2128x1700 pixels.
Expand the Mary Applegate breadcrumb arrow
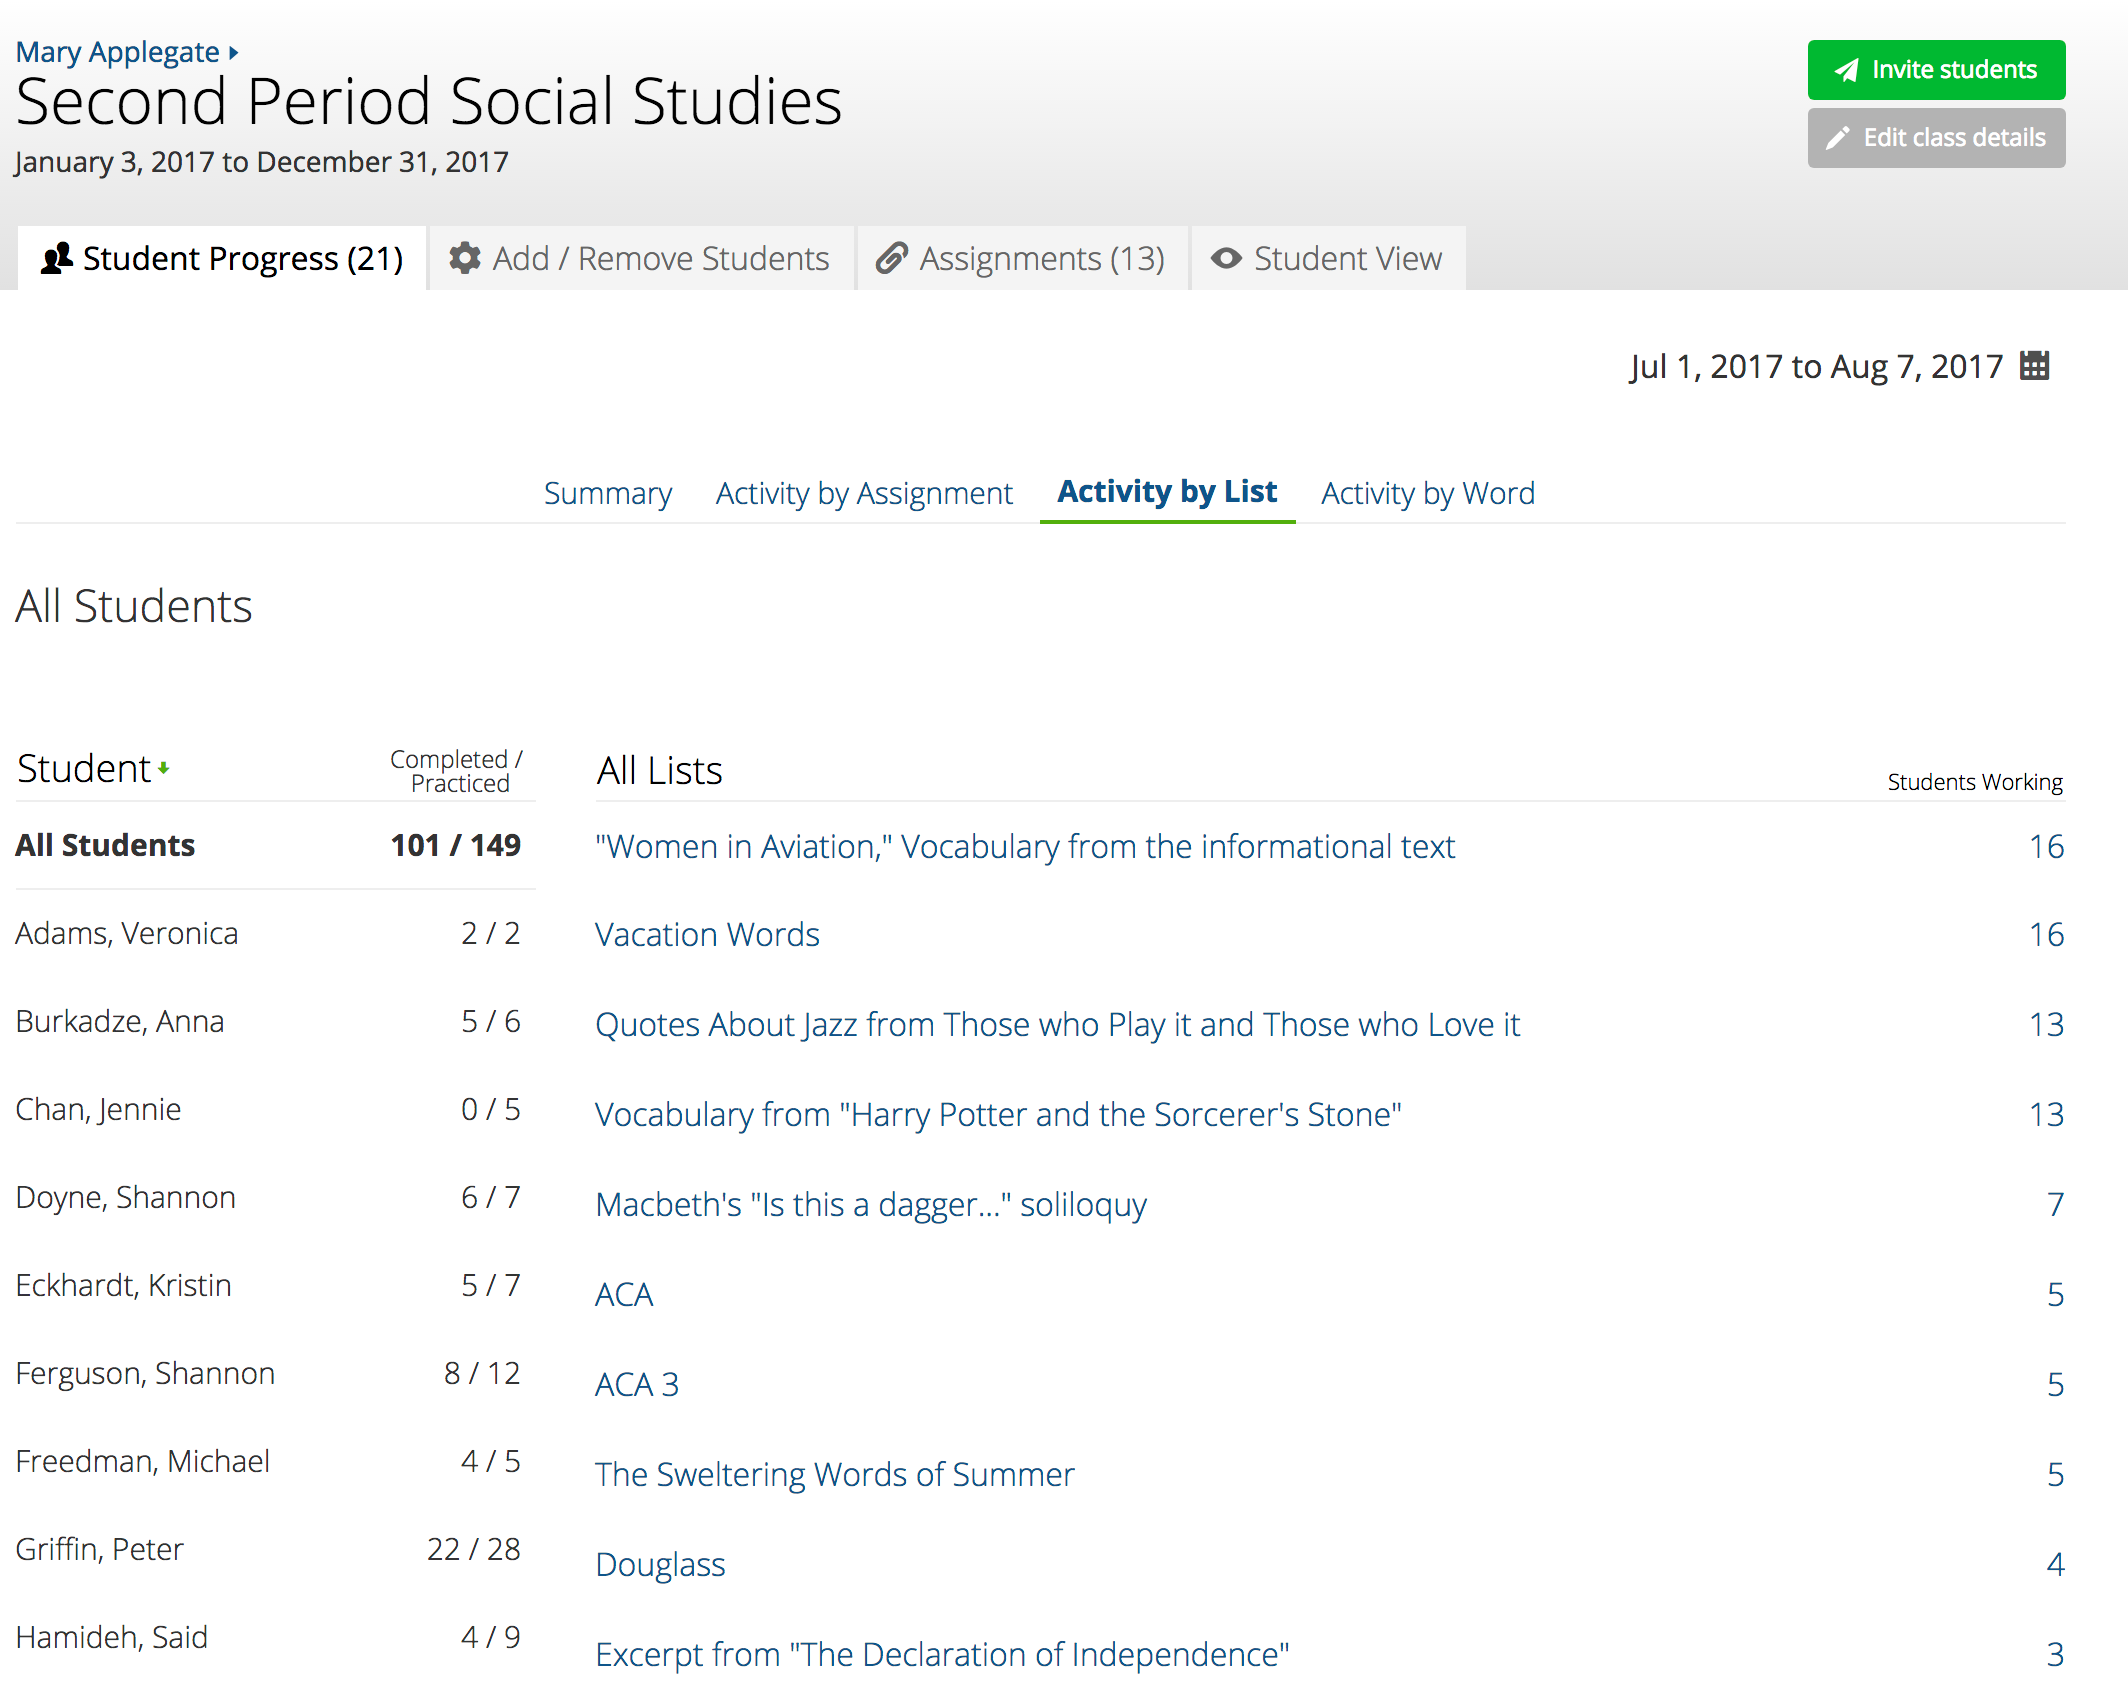coord(233,52)
